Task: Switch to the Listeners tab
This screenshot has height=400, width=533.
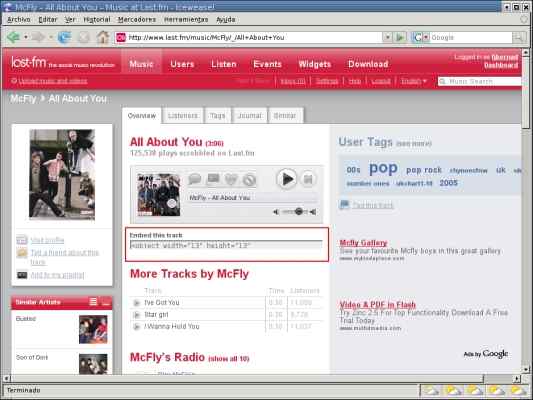Action: tap(183, 116)
